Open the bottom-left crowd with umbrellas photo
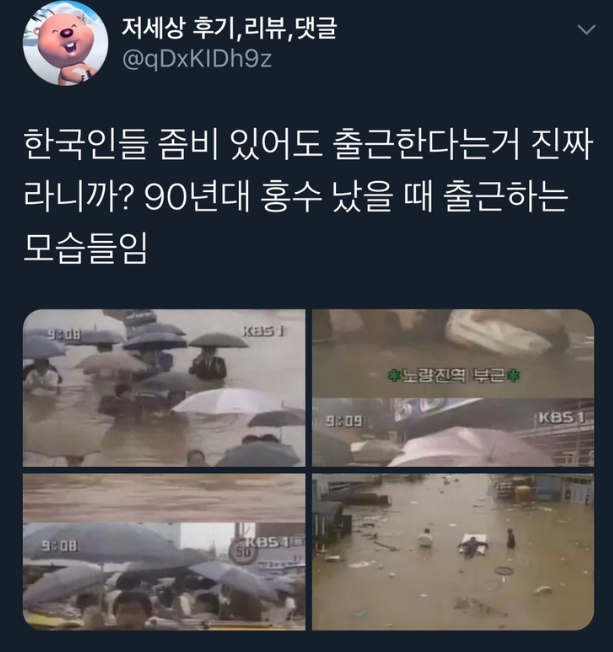This screenshot has width=613, height=652. [164, 552]
